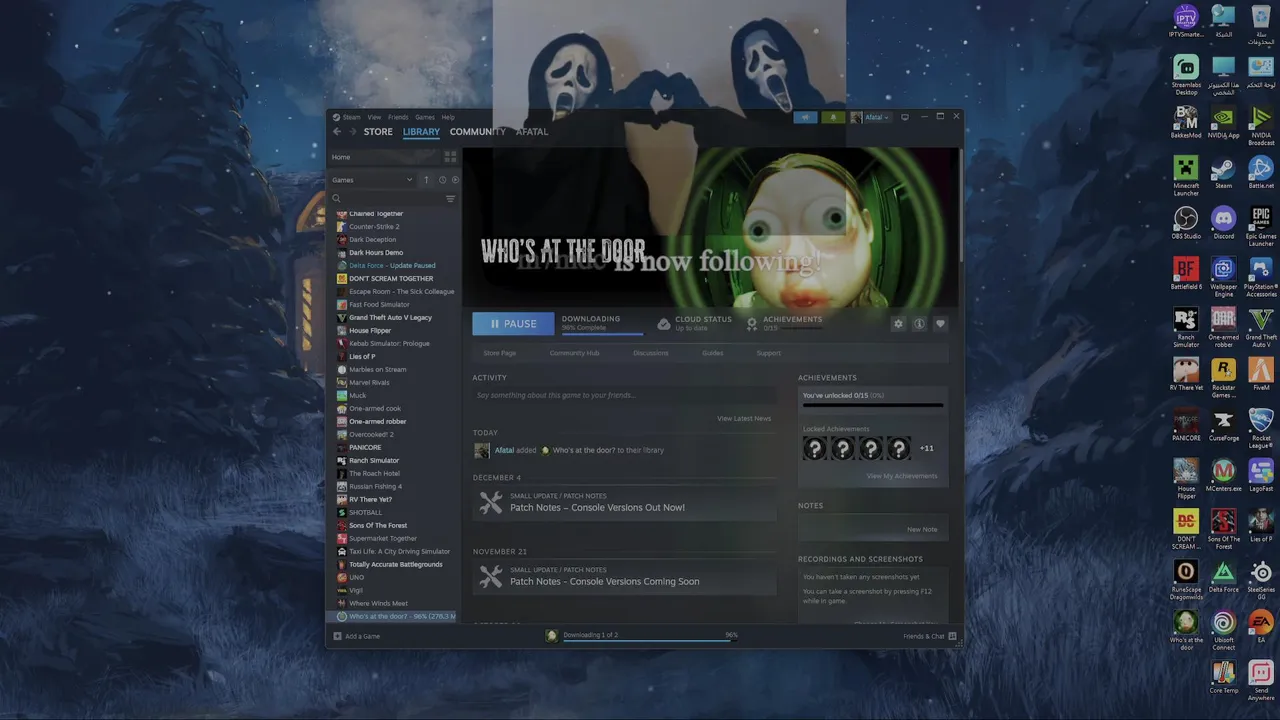Image resolution: width=1280 pixels, height=720 pixels.
Task: Open the Discord desktop icon
Action: tap(1224, 223)
